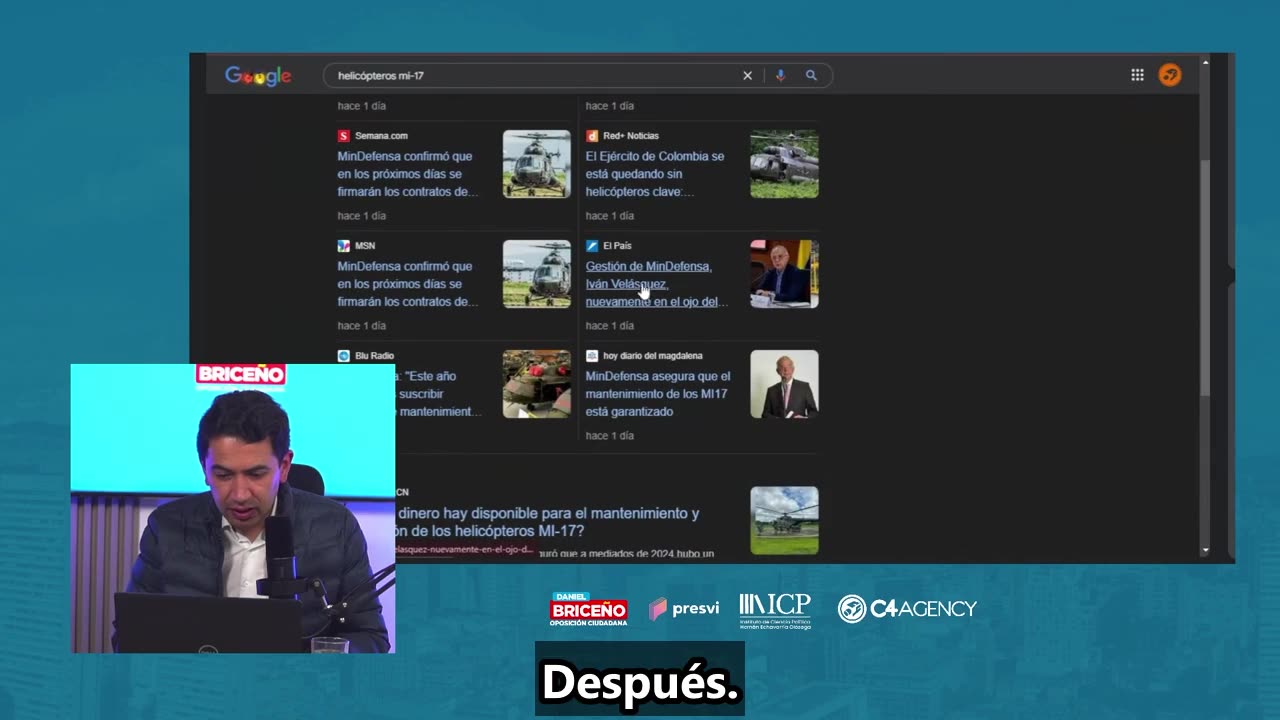The width and height of the screenshot is (1280, 720).
Task: Click hace 1 día under the El País result
Action: coord(610,326)
